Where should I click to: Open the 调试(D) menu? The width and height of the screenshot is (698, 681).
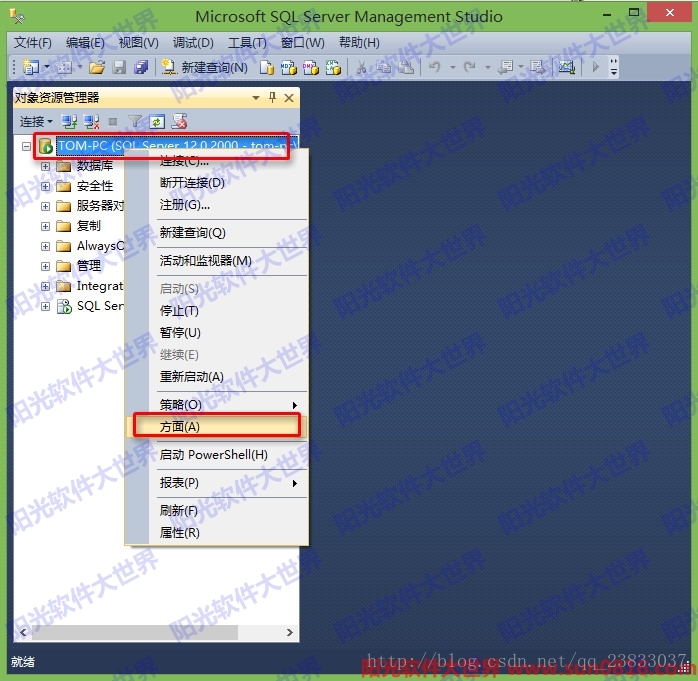coord(193,43)
